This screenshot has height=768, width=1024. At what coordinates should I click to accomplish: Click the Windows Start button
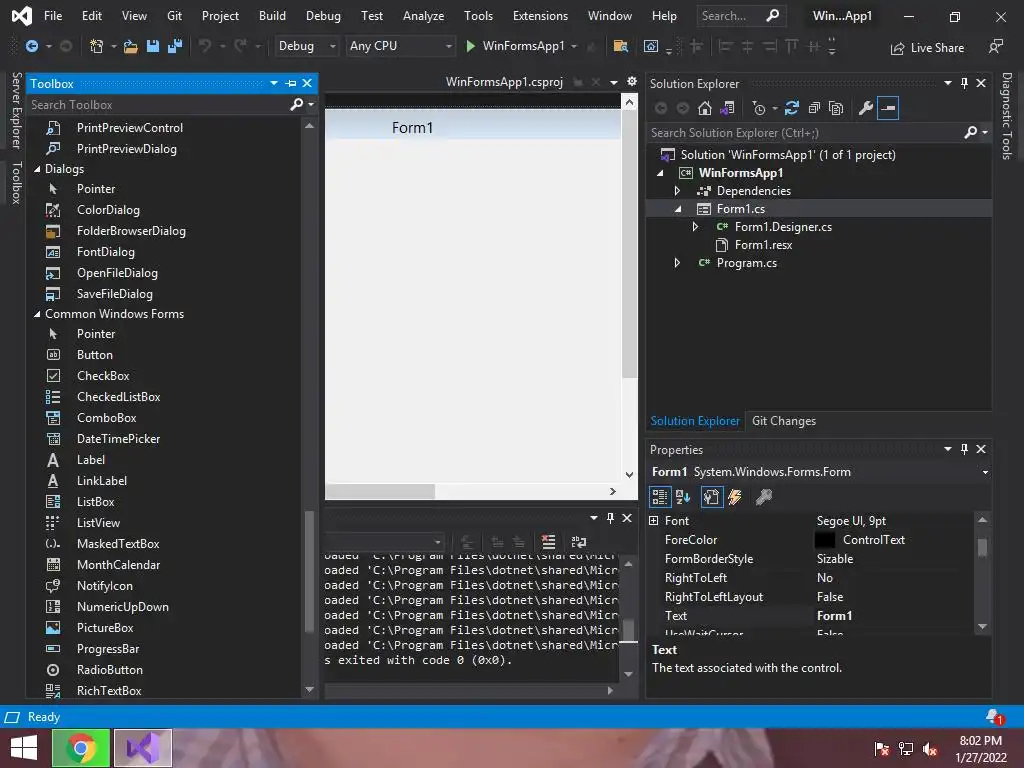23,748
